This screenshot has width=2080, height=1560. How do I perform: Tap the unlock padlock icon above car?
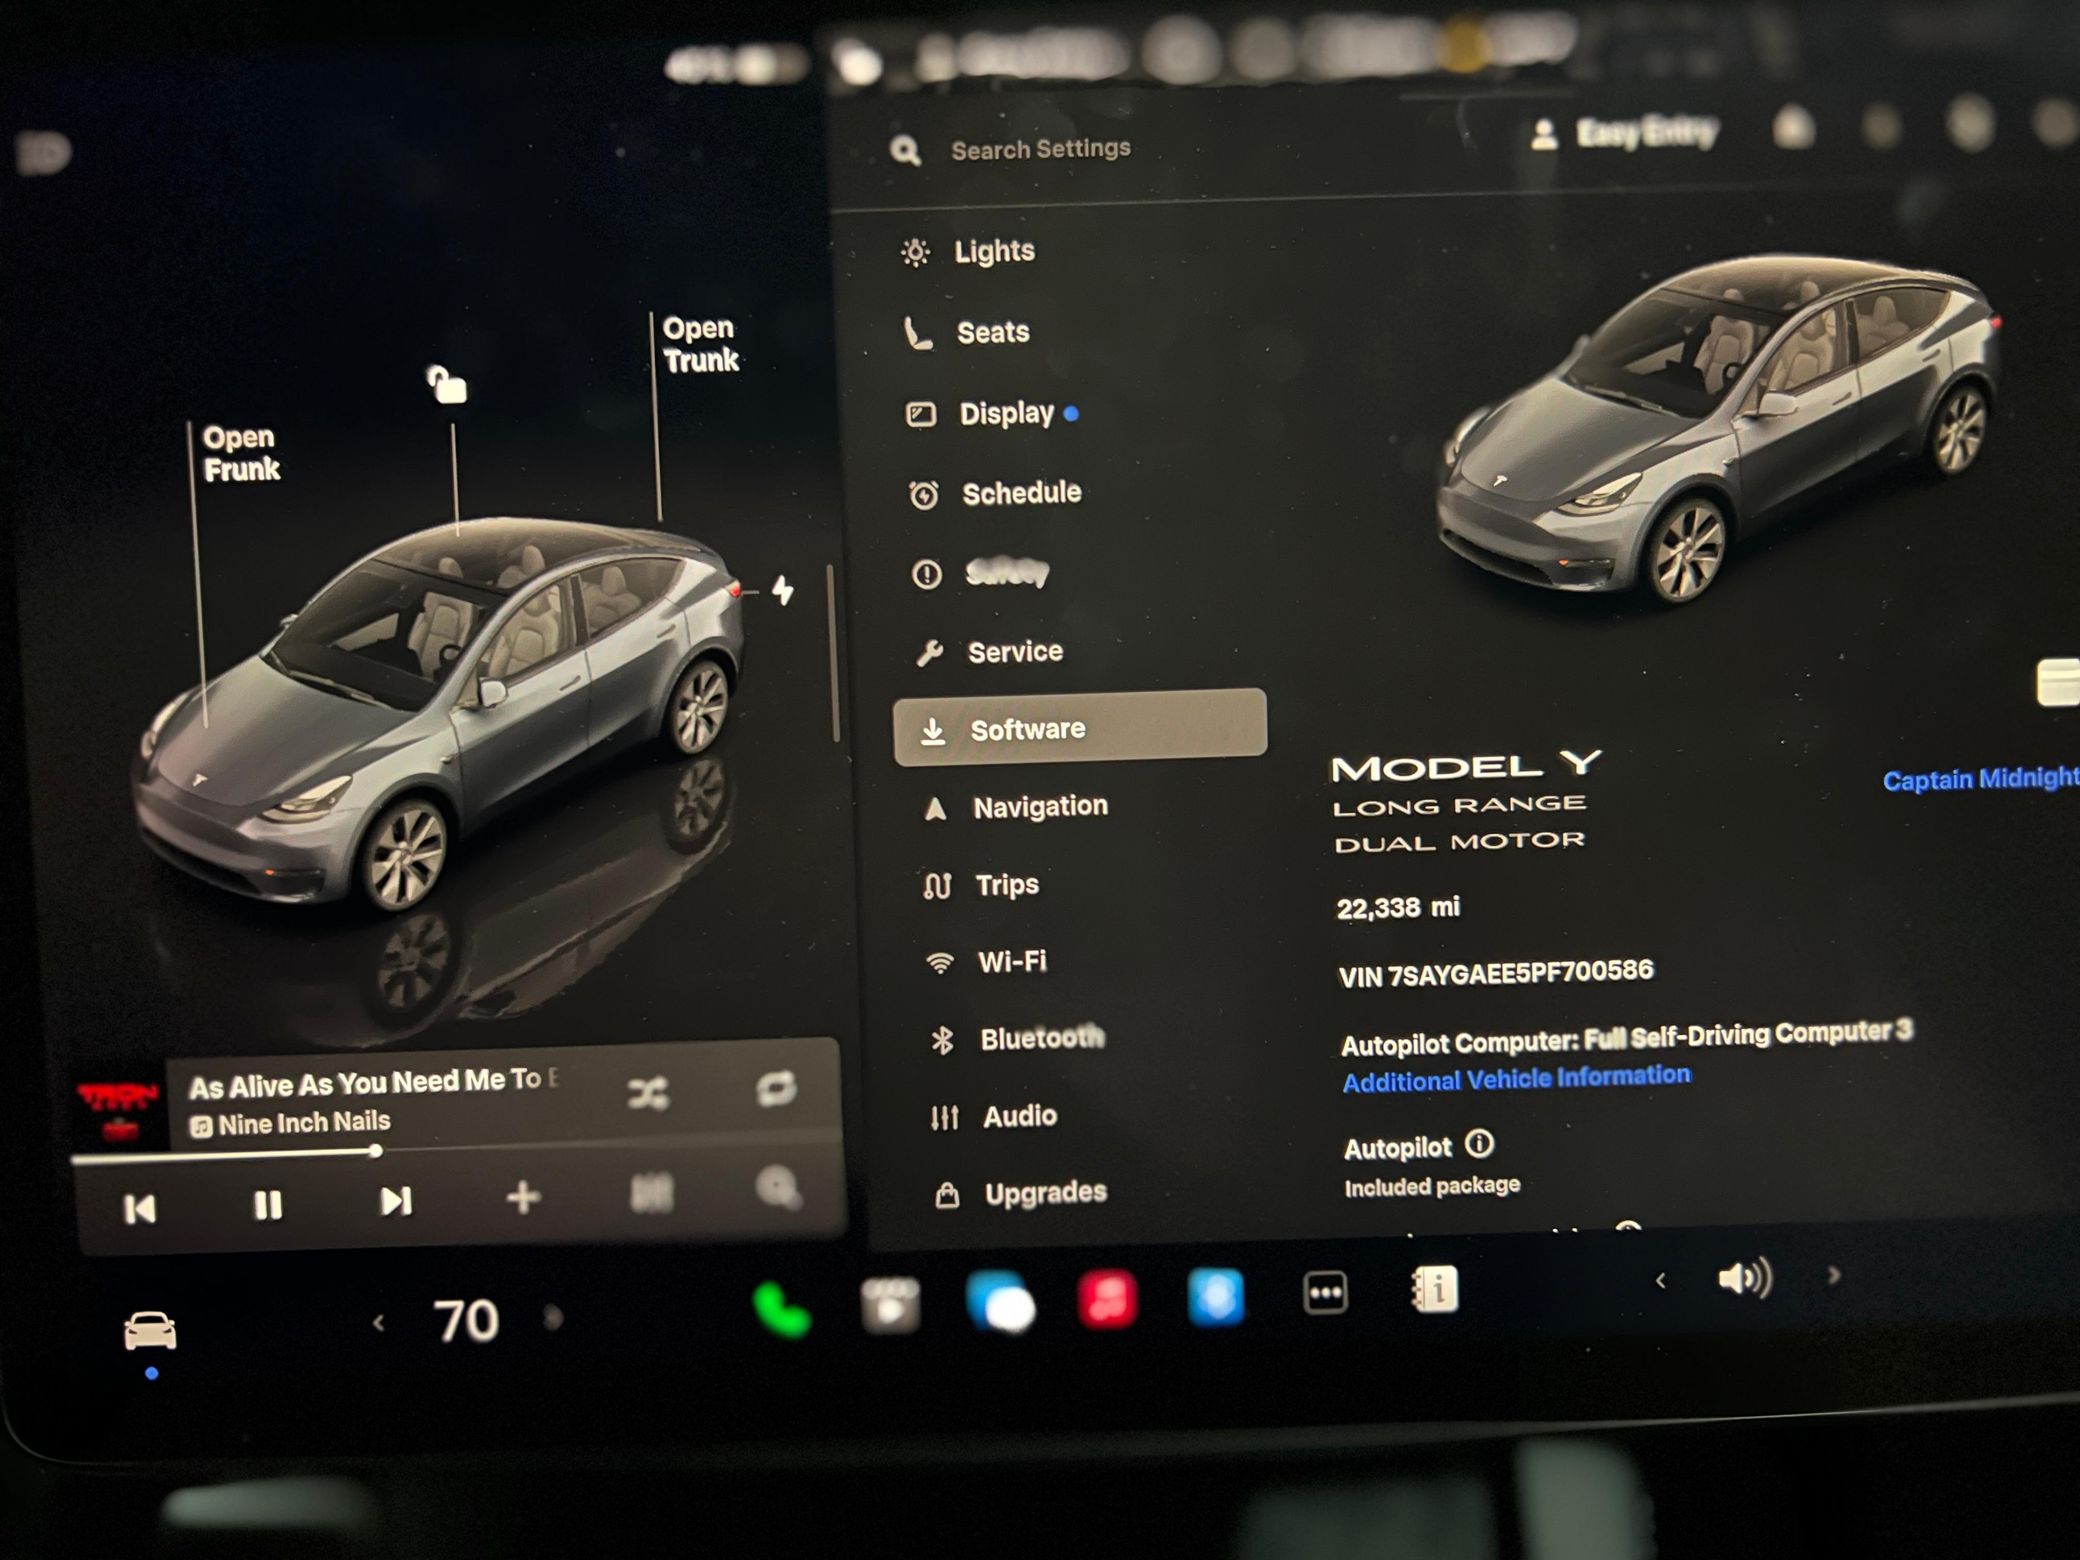click(x=447, y=384)
